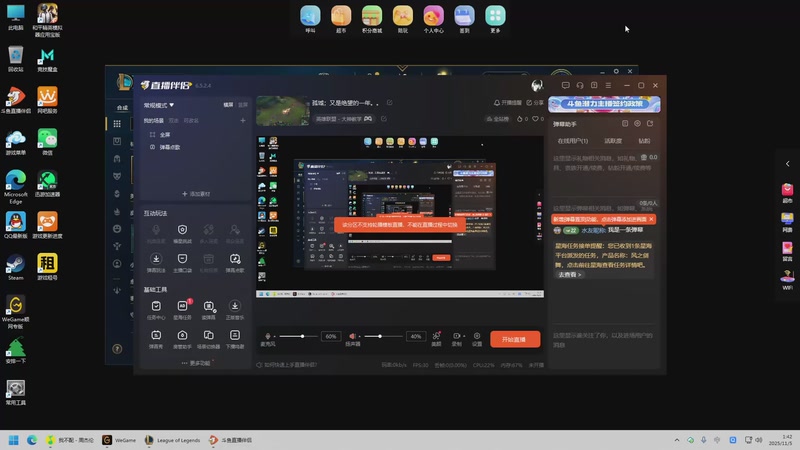800x450 pixels.
Task: Switch to 竖屏 portrait mode
Action: [x=243, y=105]
